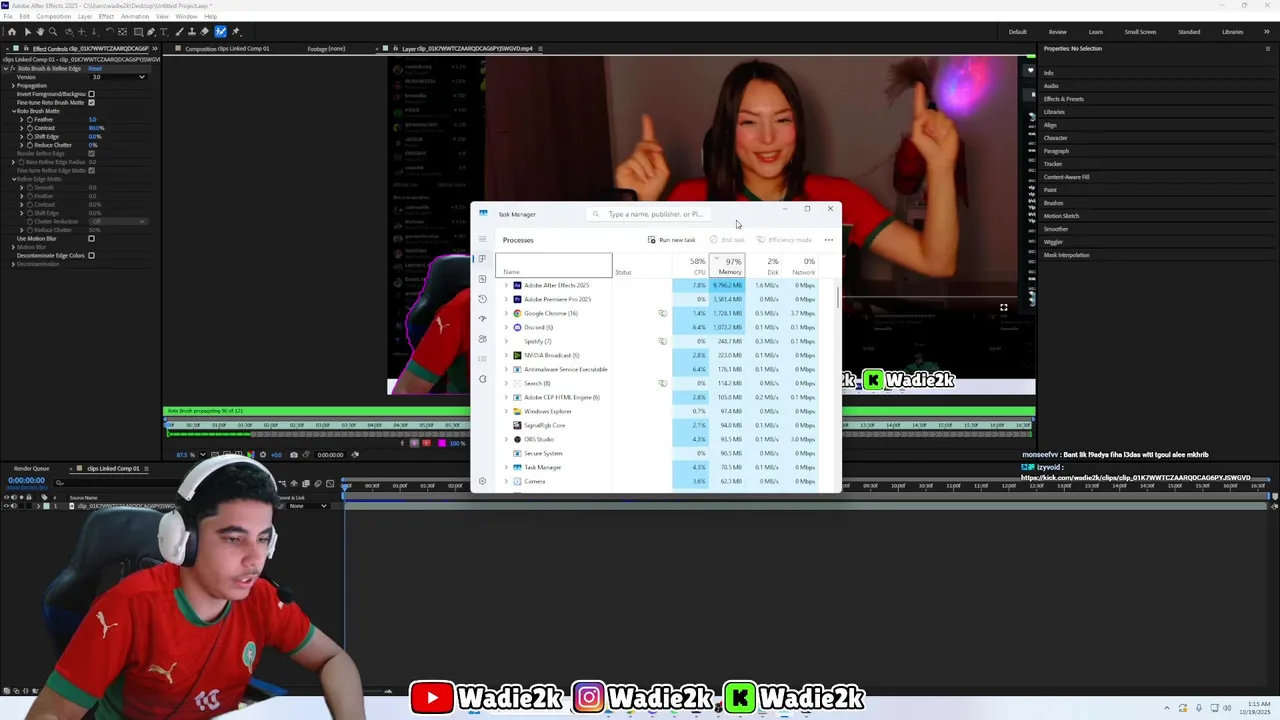The width and height of the screenshot is (1280, 720).
Task: Select the Puppet Pin tool
Action: click(236, 32)
